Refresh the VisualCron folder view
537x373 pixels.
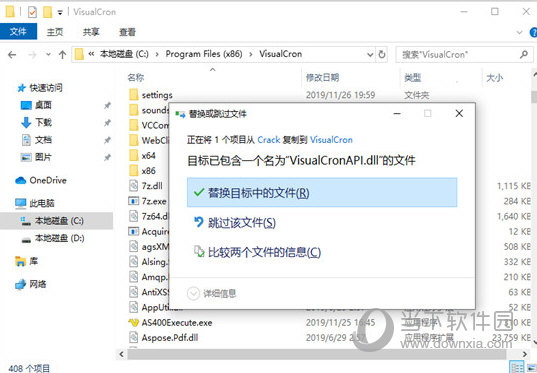(382, 54)
